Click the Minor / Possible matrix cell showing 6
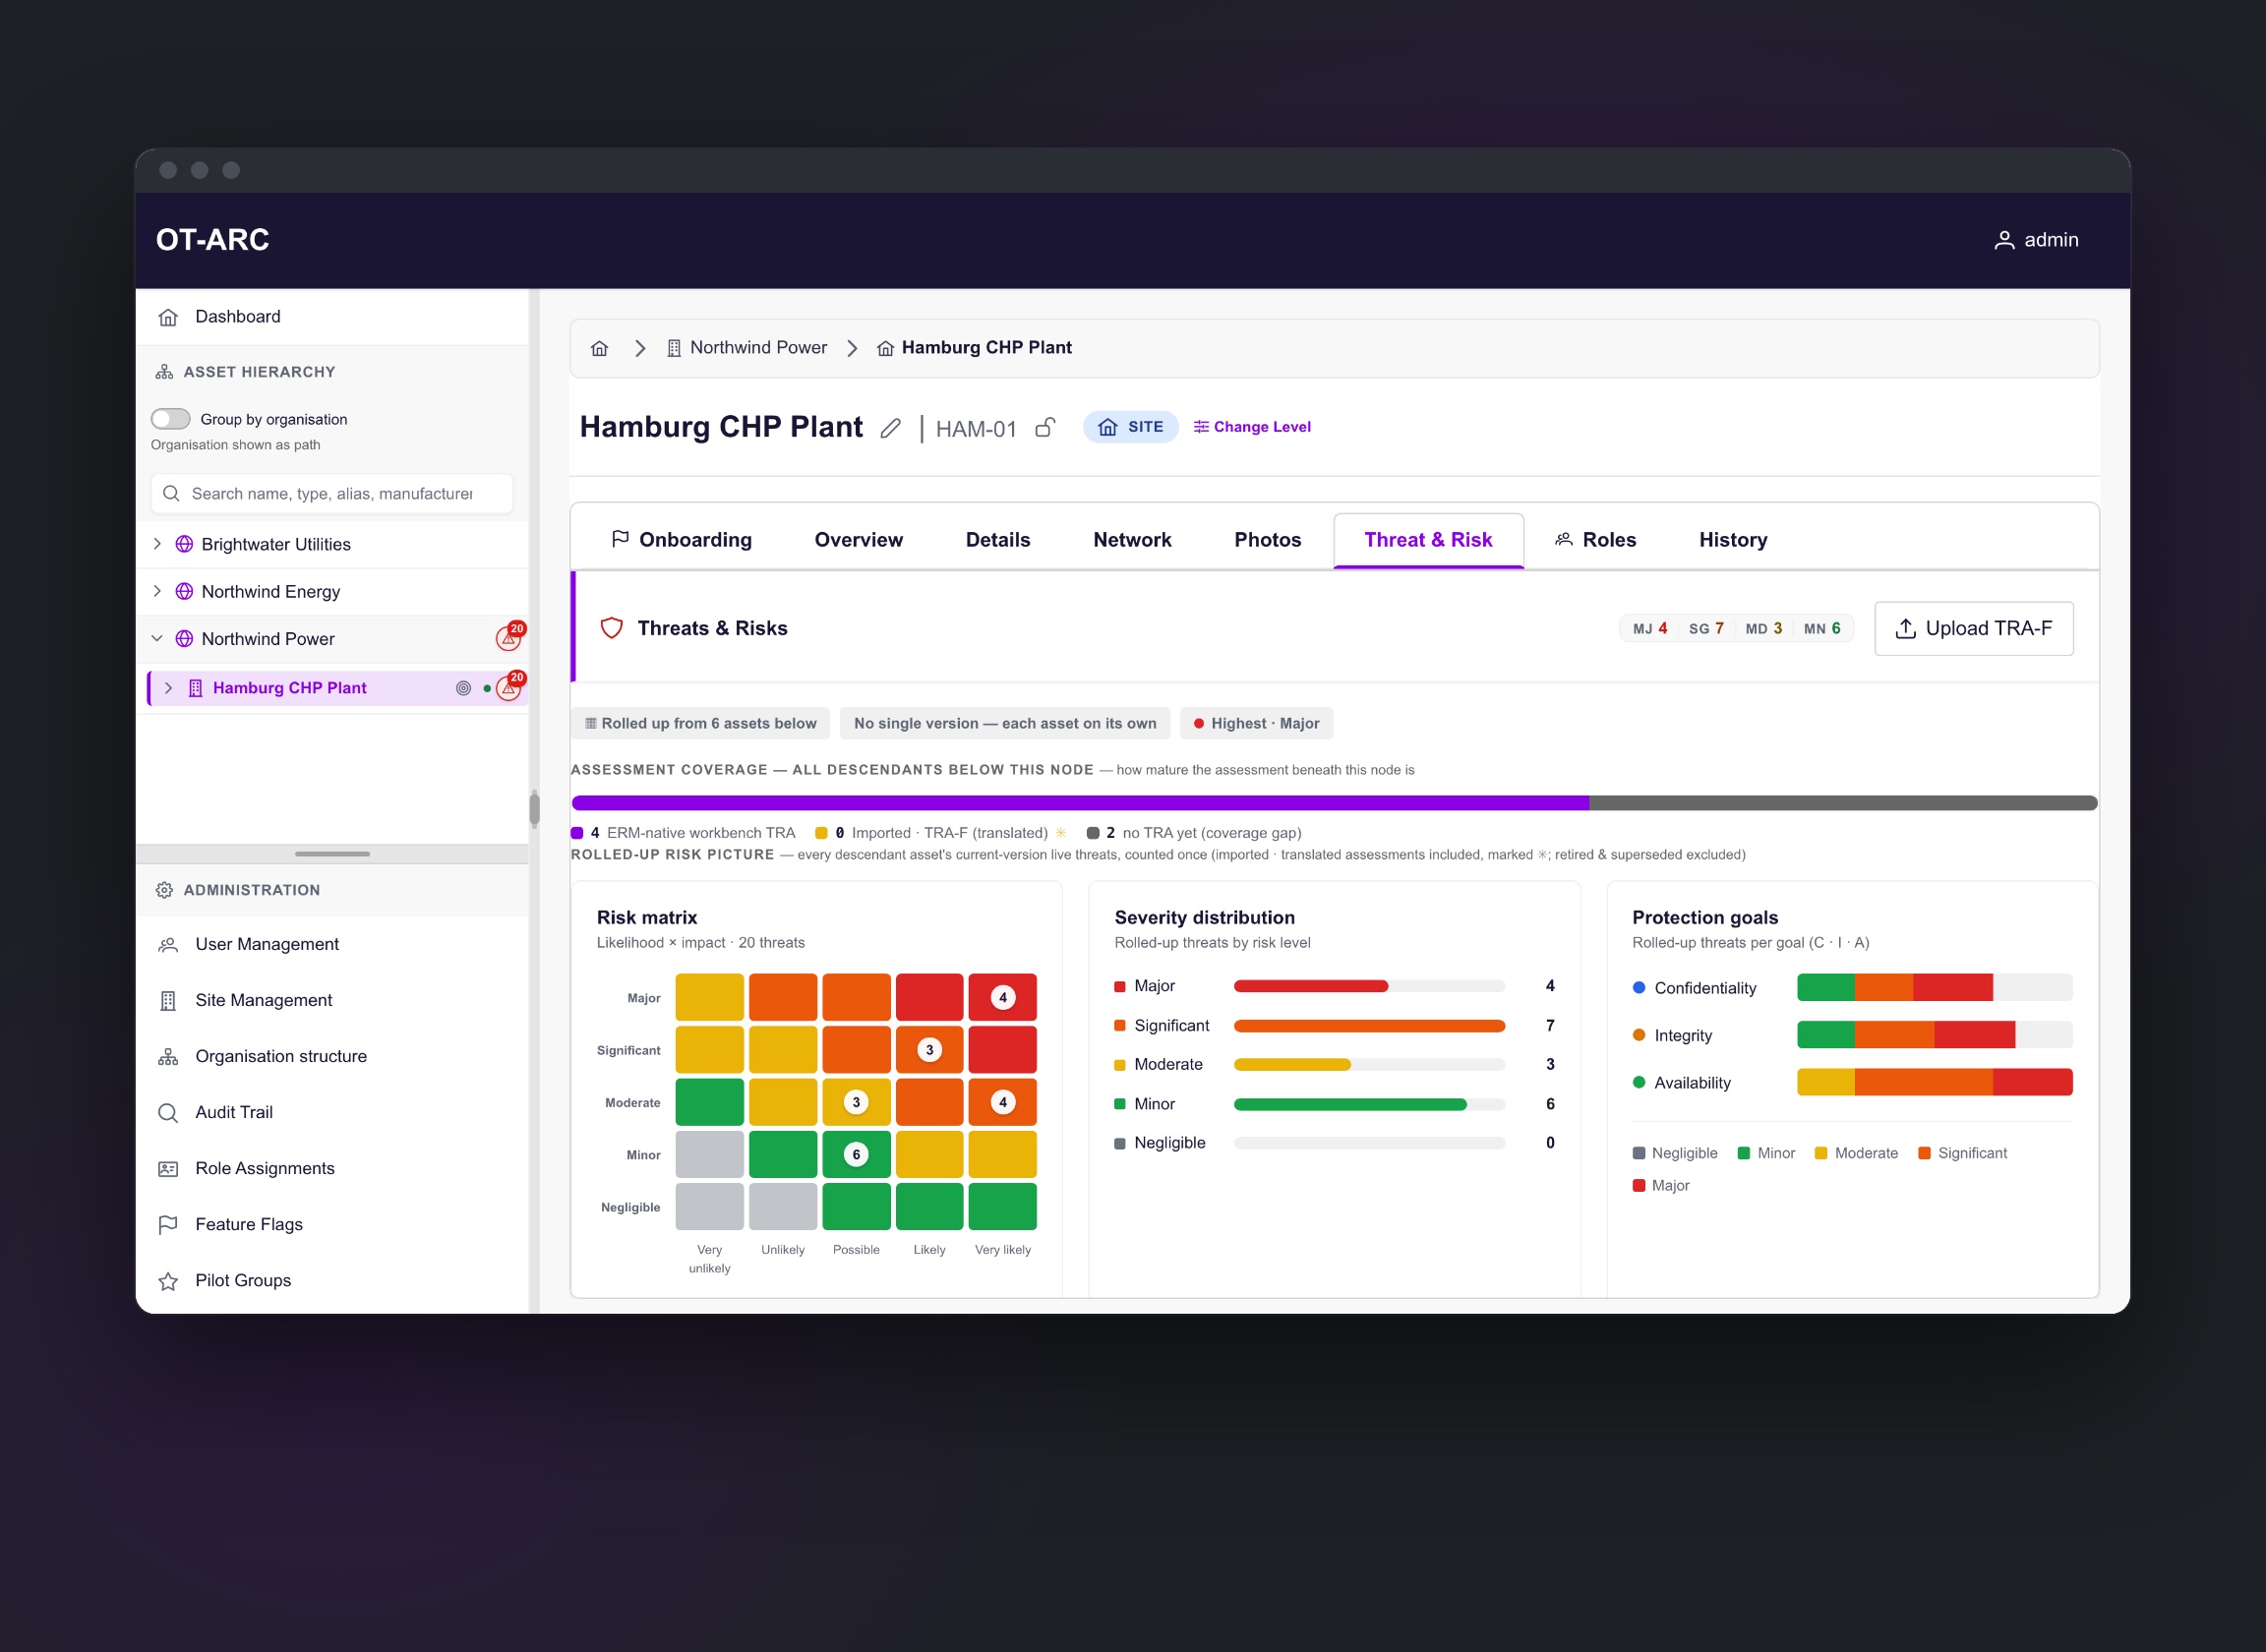This screenshot has height=1652, width=2266. pos(856,1154)
